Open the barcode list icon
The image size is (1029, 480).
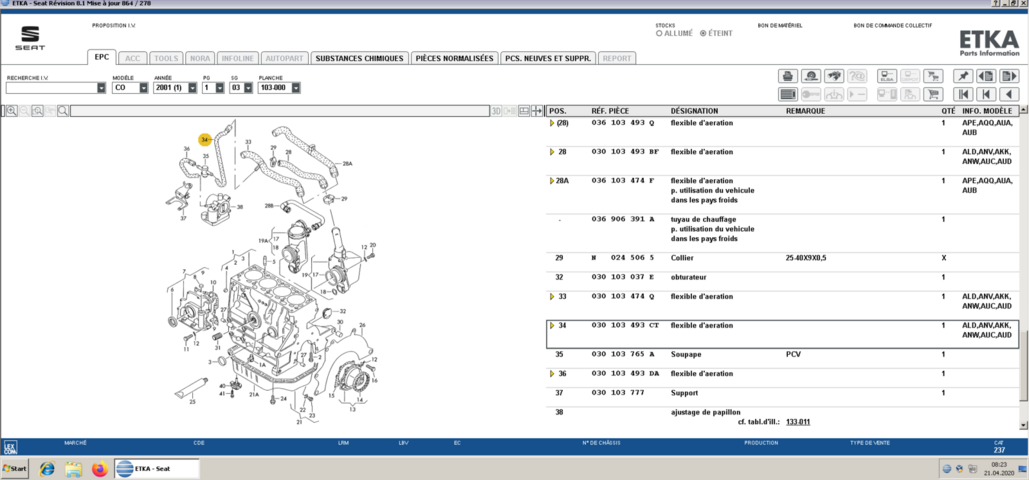pos(788,95)
